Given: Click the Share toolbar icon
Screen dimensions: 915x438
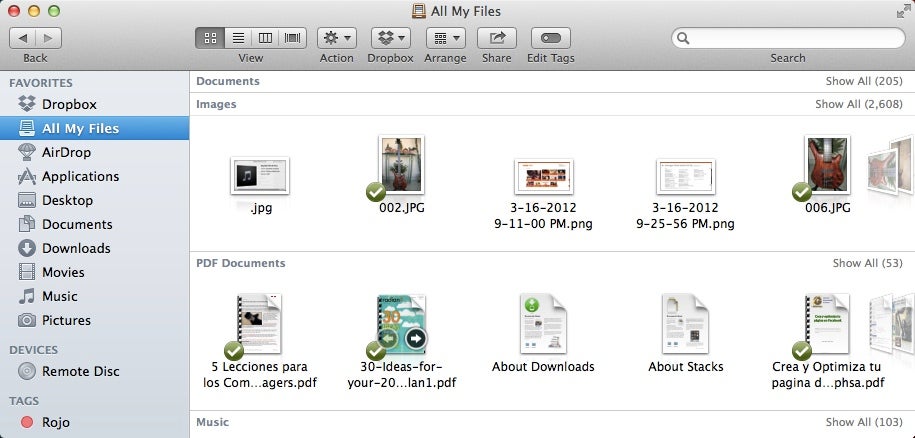Looking at the screenshot, I should point(496,38).
